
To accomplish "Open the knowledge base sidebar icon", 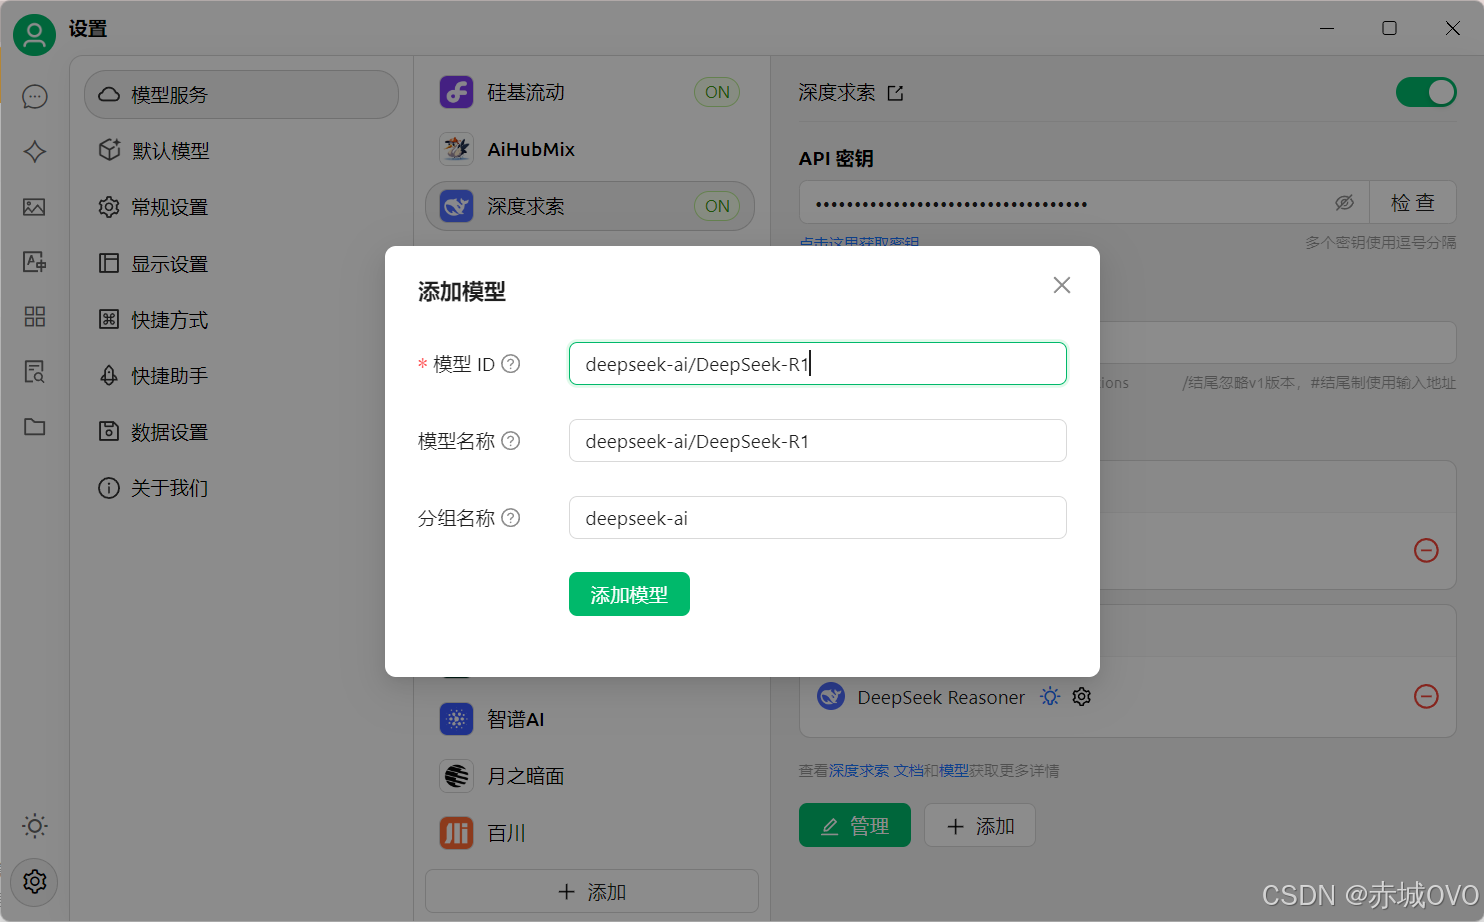I will (x=35, y=372).
